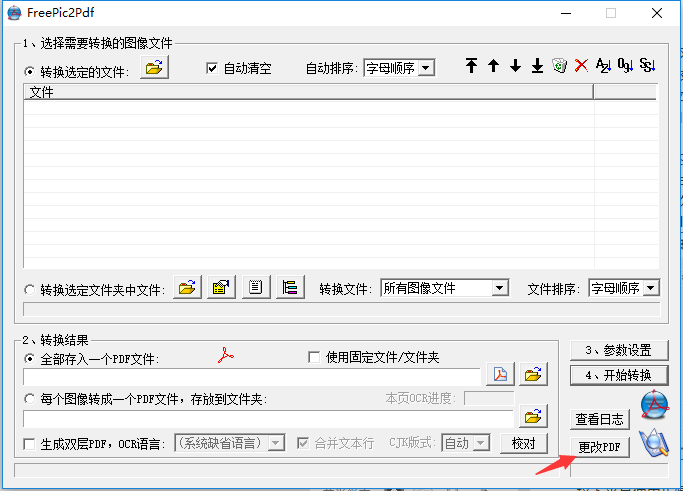Click the blue globe PDF logo icon
The width and height of the screenshot is (683, 491).
[x=655, y=405]
